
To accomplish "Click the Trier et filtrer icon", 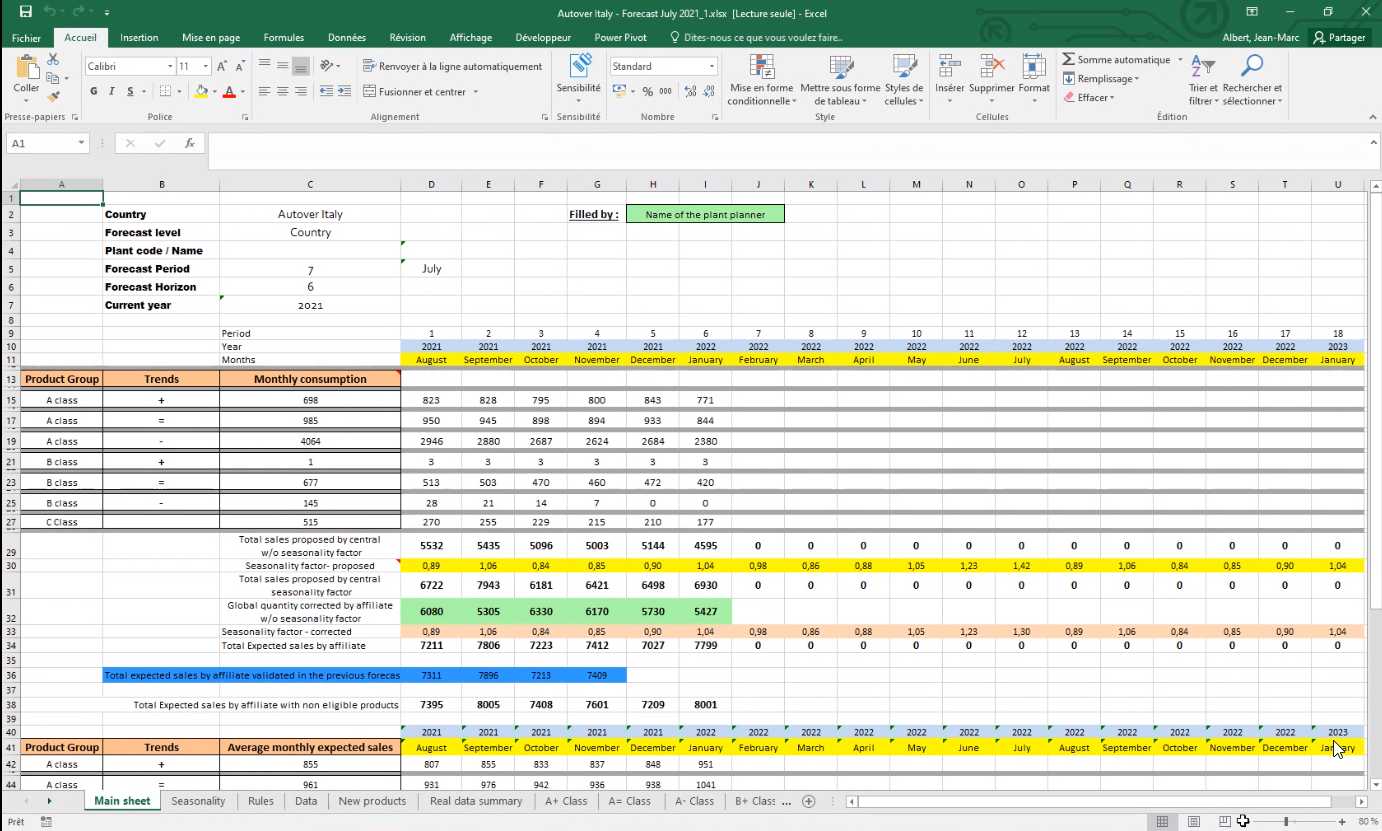I will click(x=1202, y=68).
